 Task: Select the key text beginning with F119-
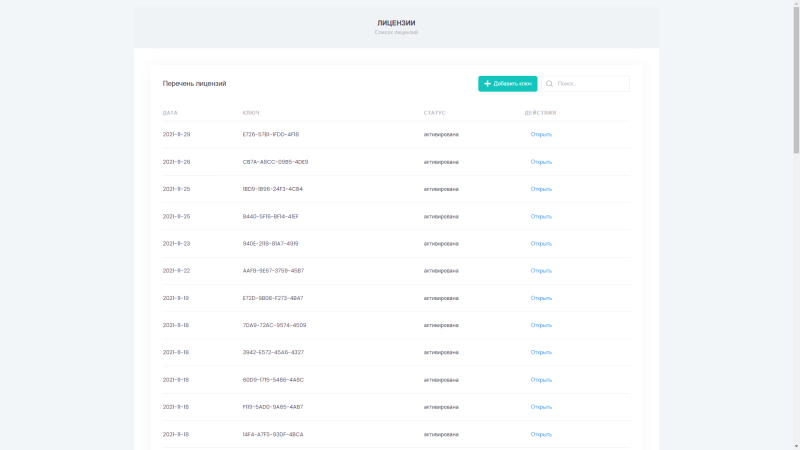click(x=272, y=407)
